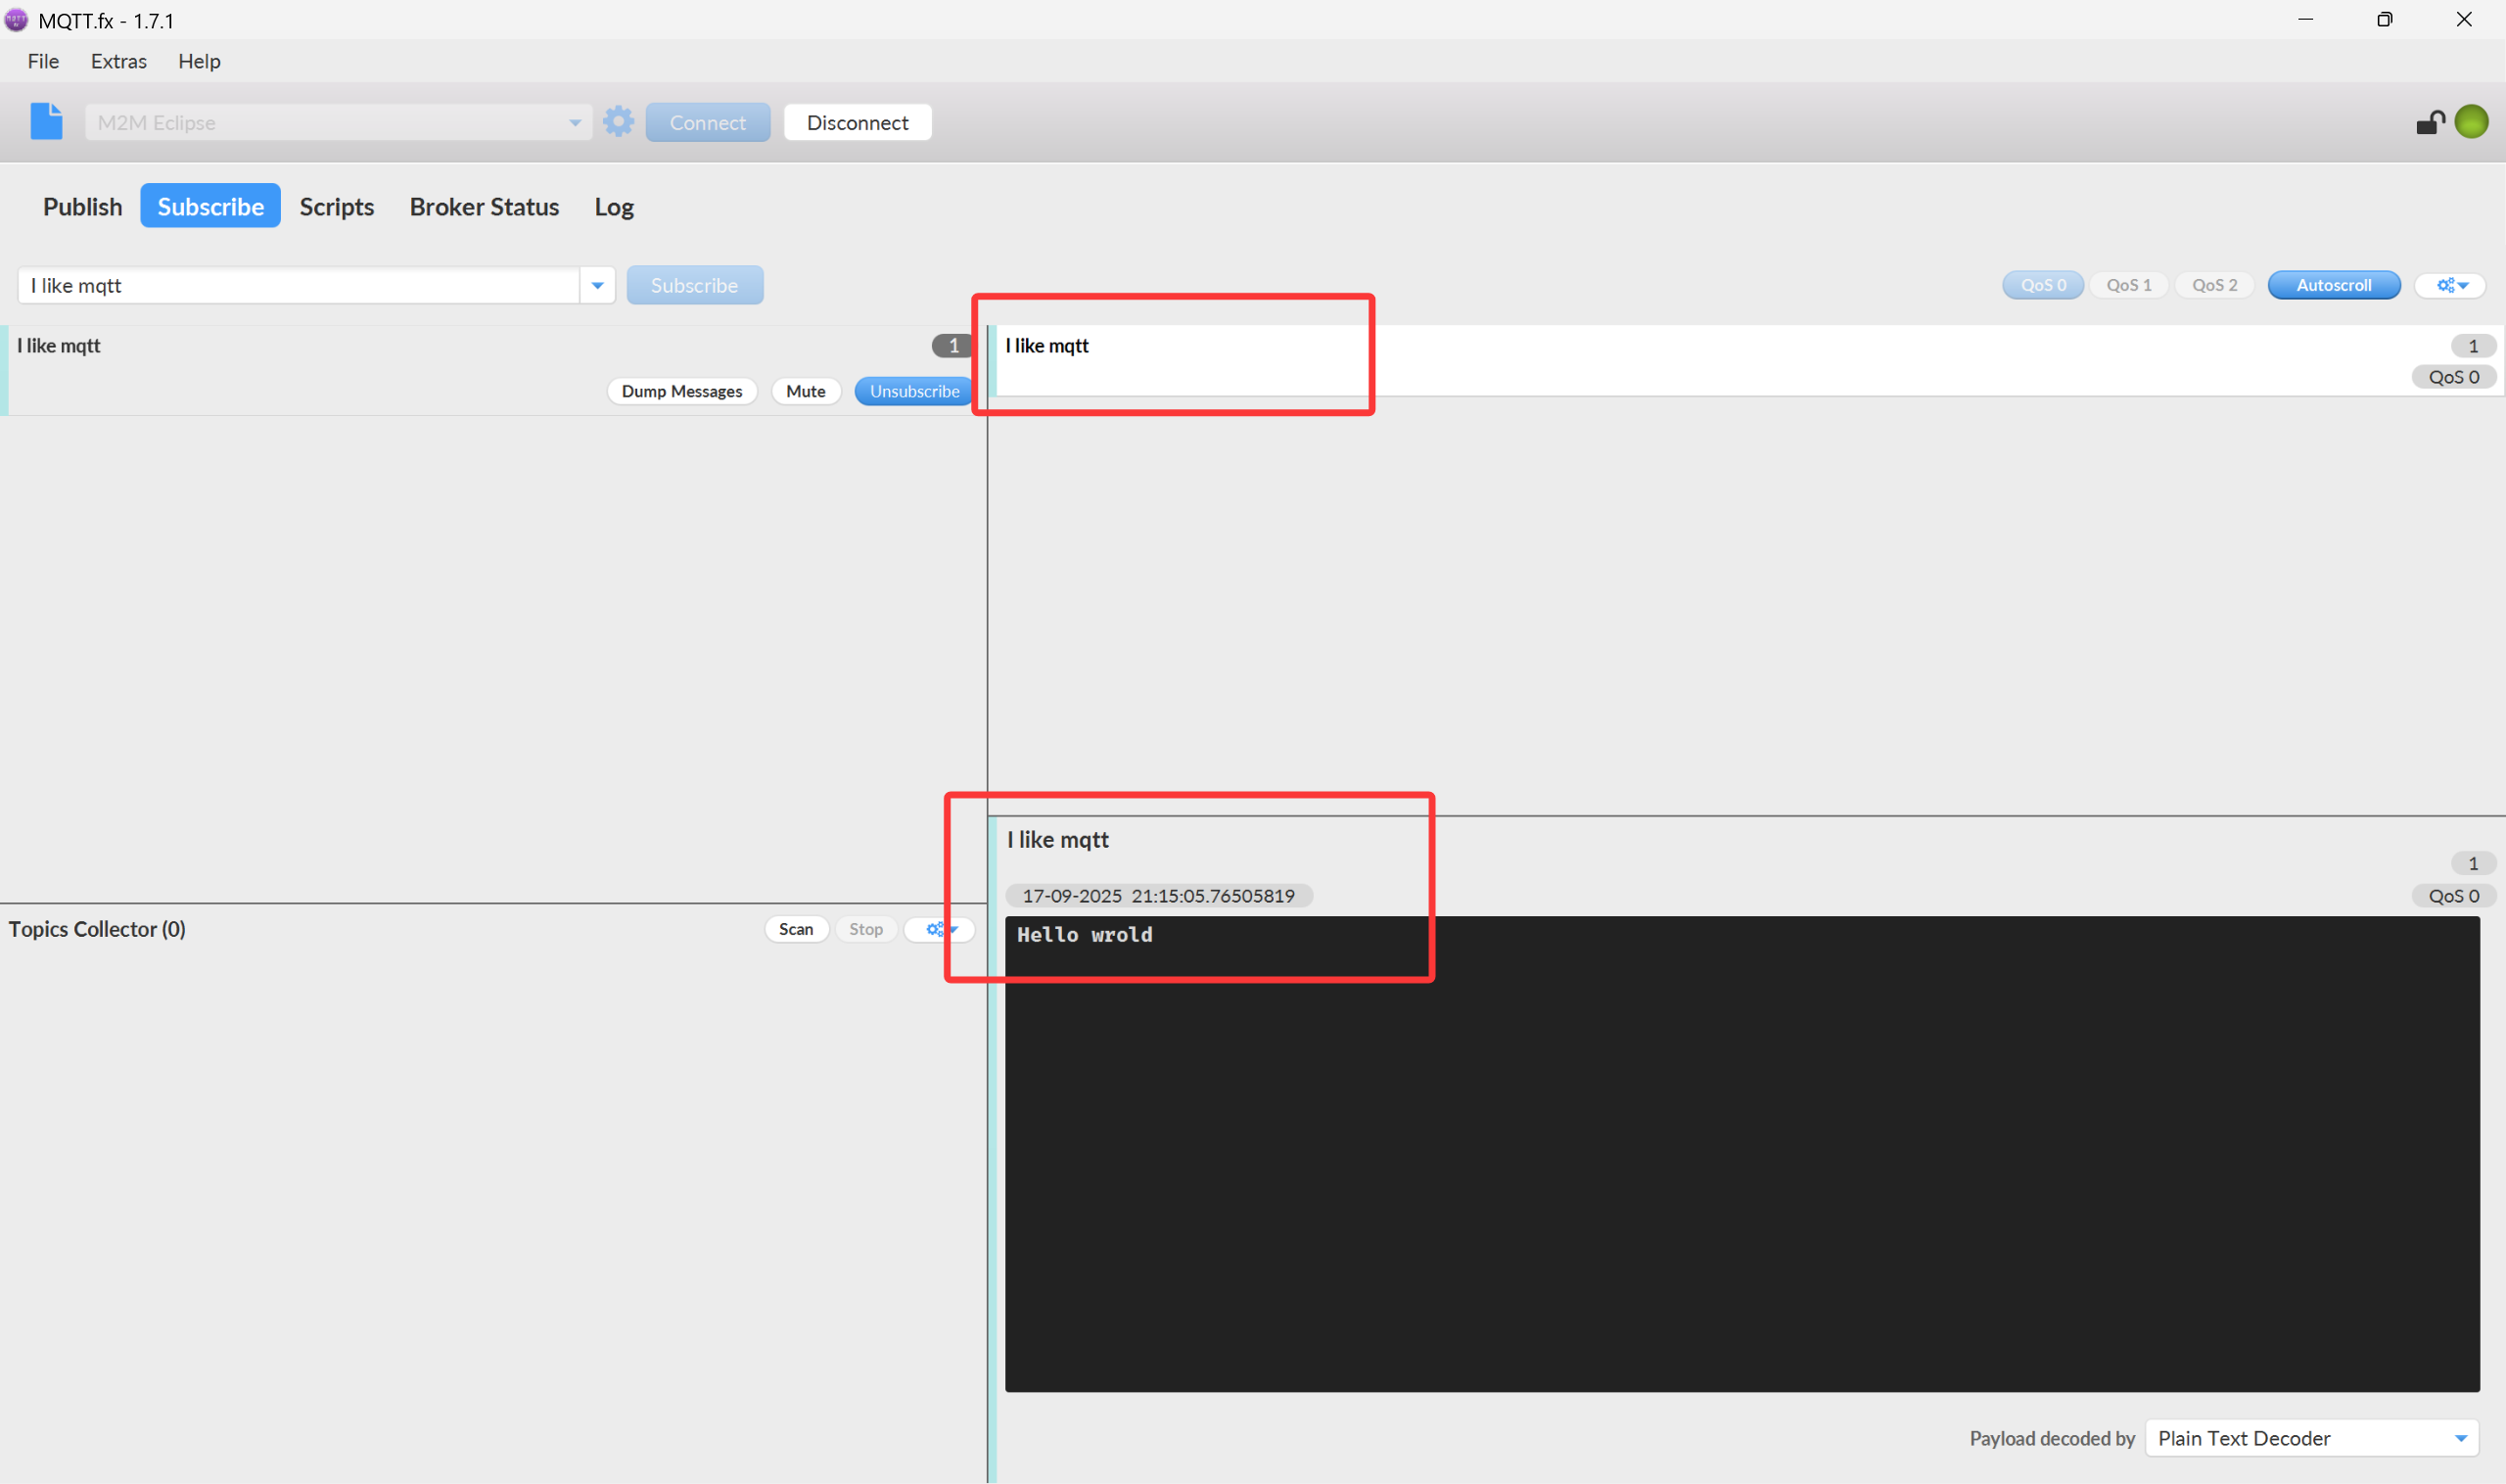Click the QoS 0 badge in message list row
This screenshot has width=2506, height=1484.
2454,377
